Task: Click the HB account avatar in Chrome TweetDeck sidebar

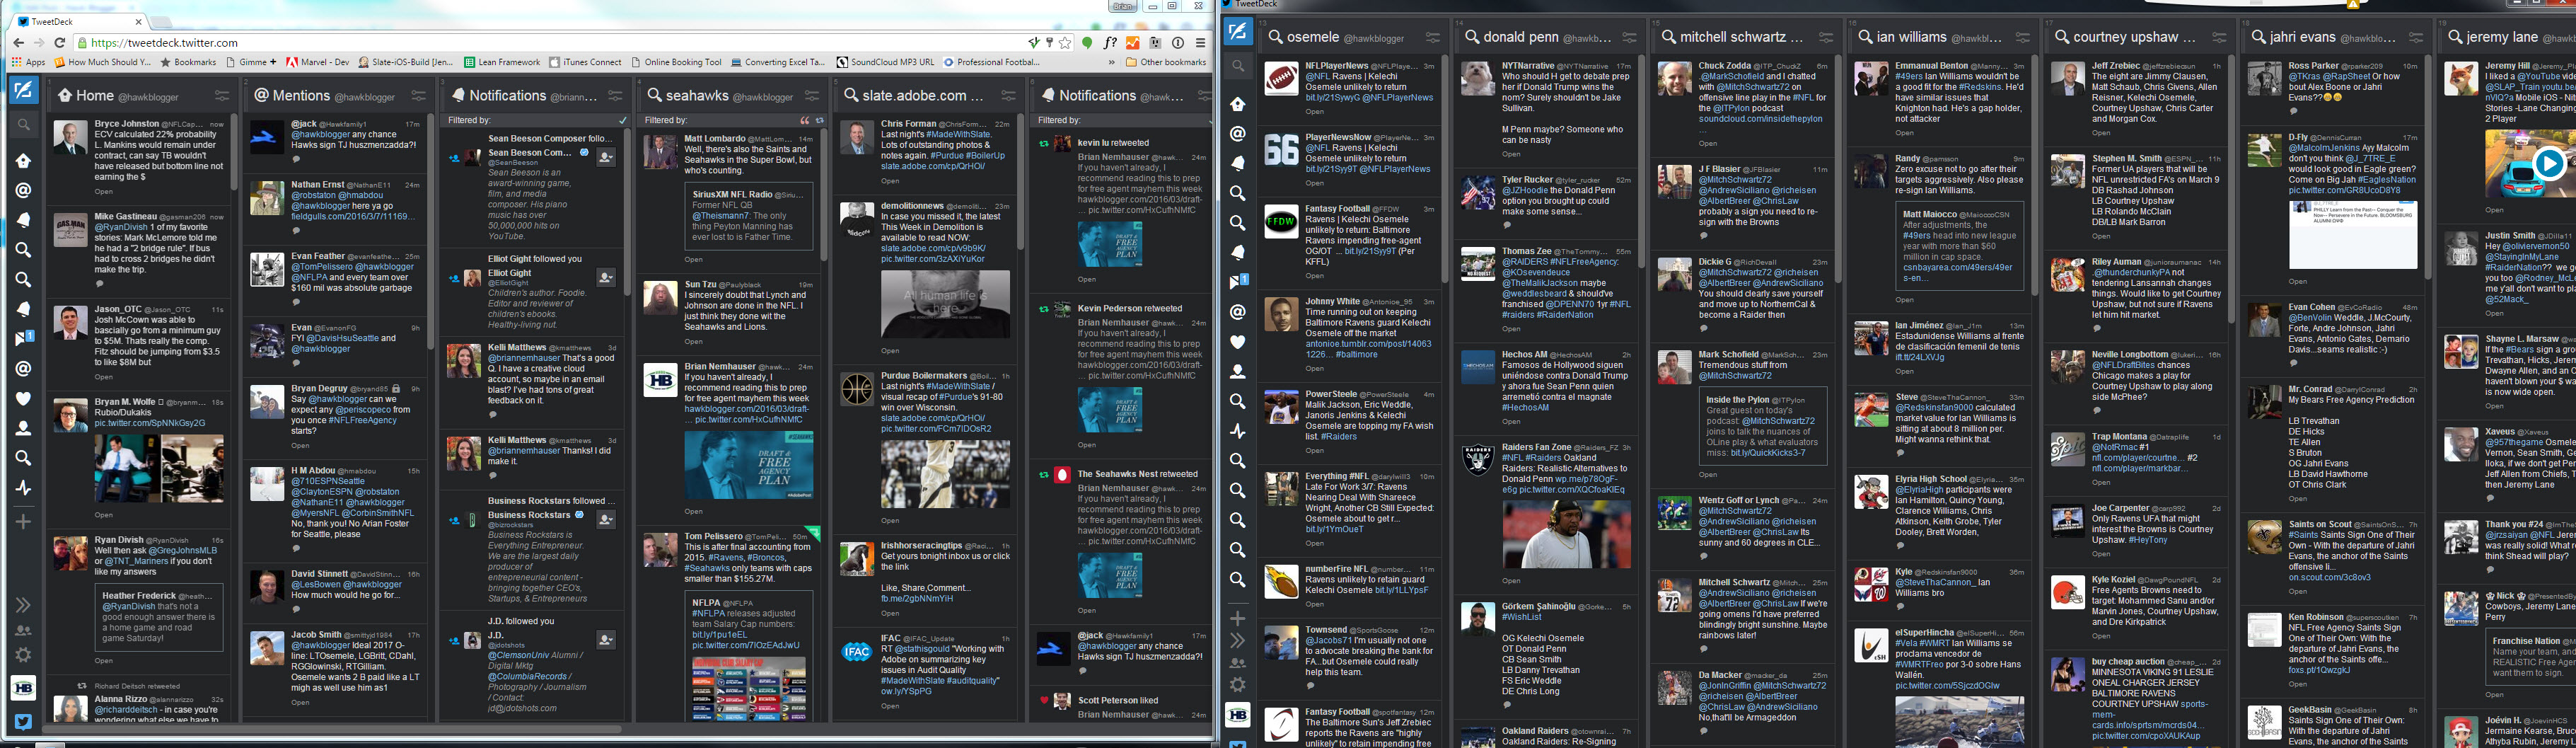Action: pos(23,688)
